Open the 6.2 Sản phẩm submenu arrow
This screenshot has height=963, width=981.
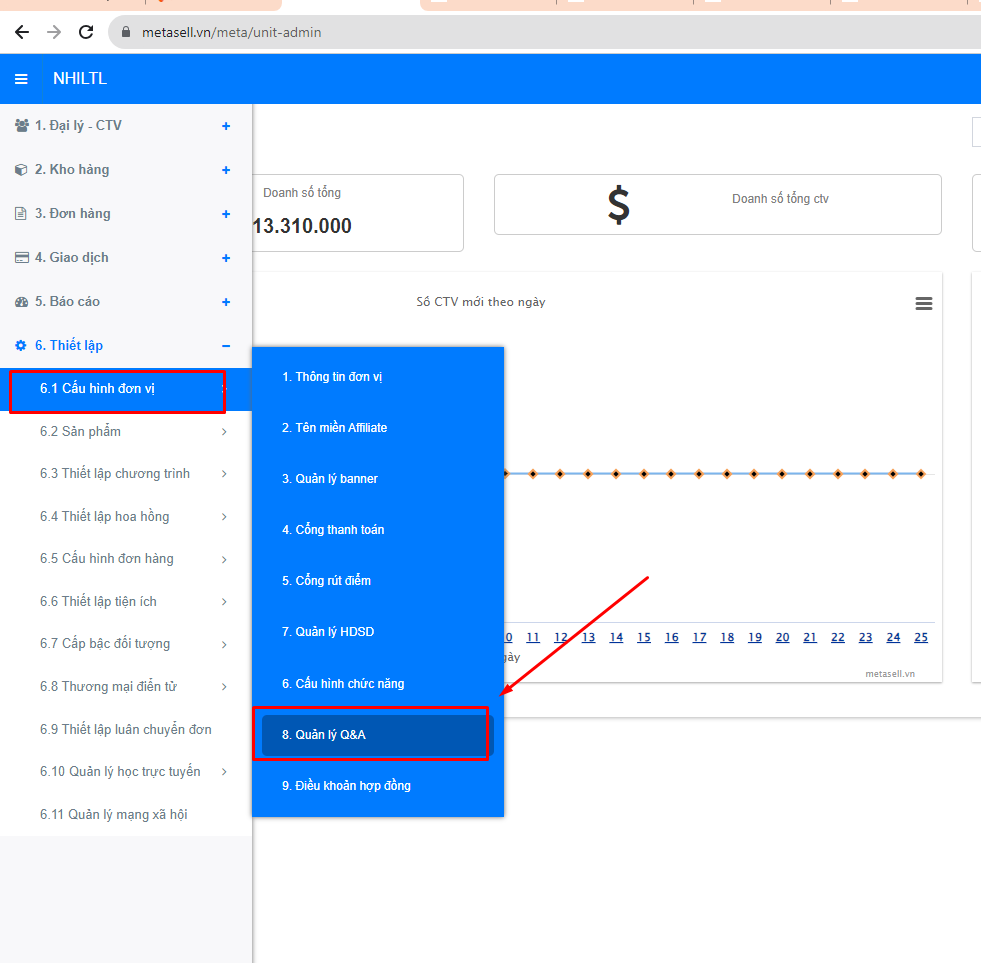[x=224, y=432]
